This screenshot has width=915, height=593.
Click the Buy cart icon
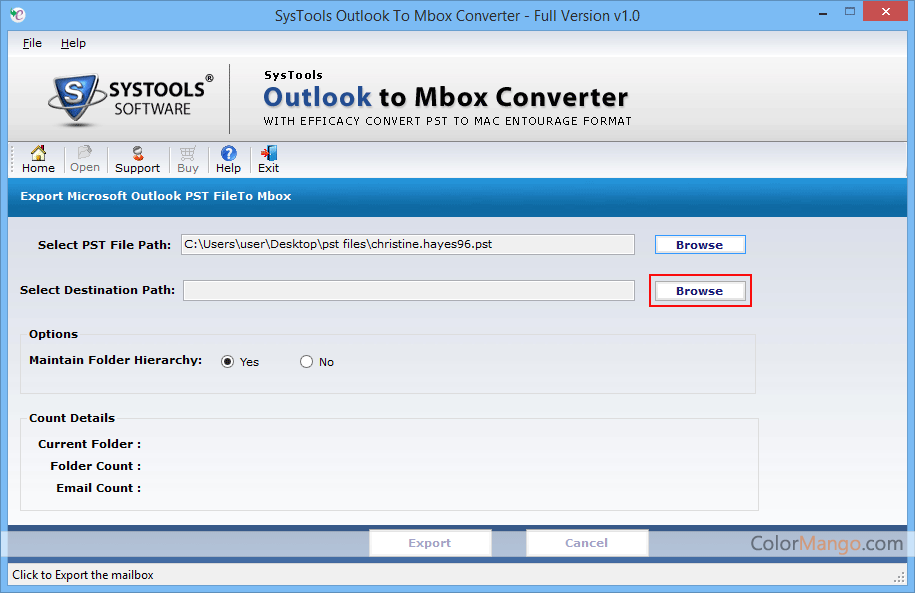click(188, 159)
